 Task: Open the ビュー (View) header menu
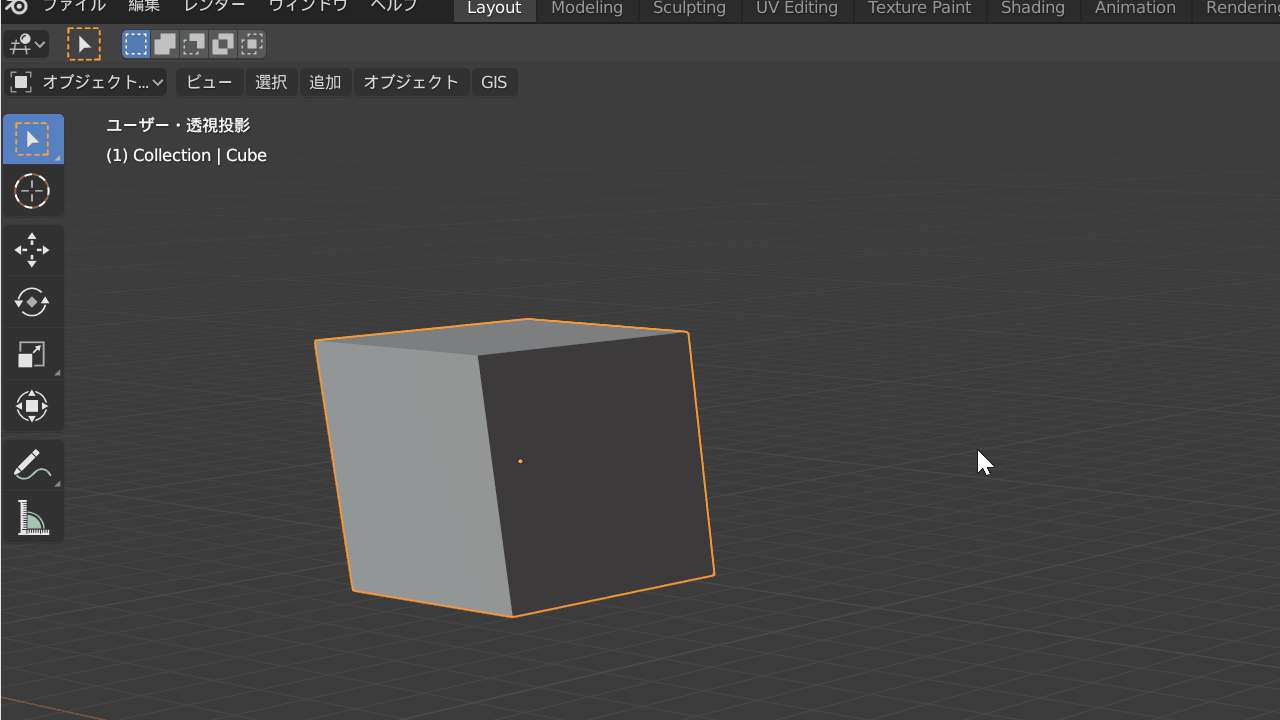[210, 82]
